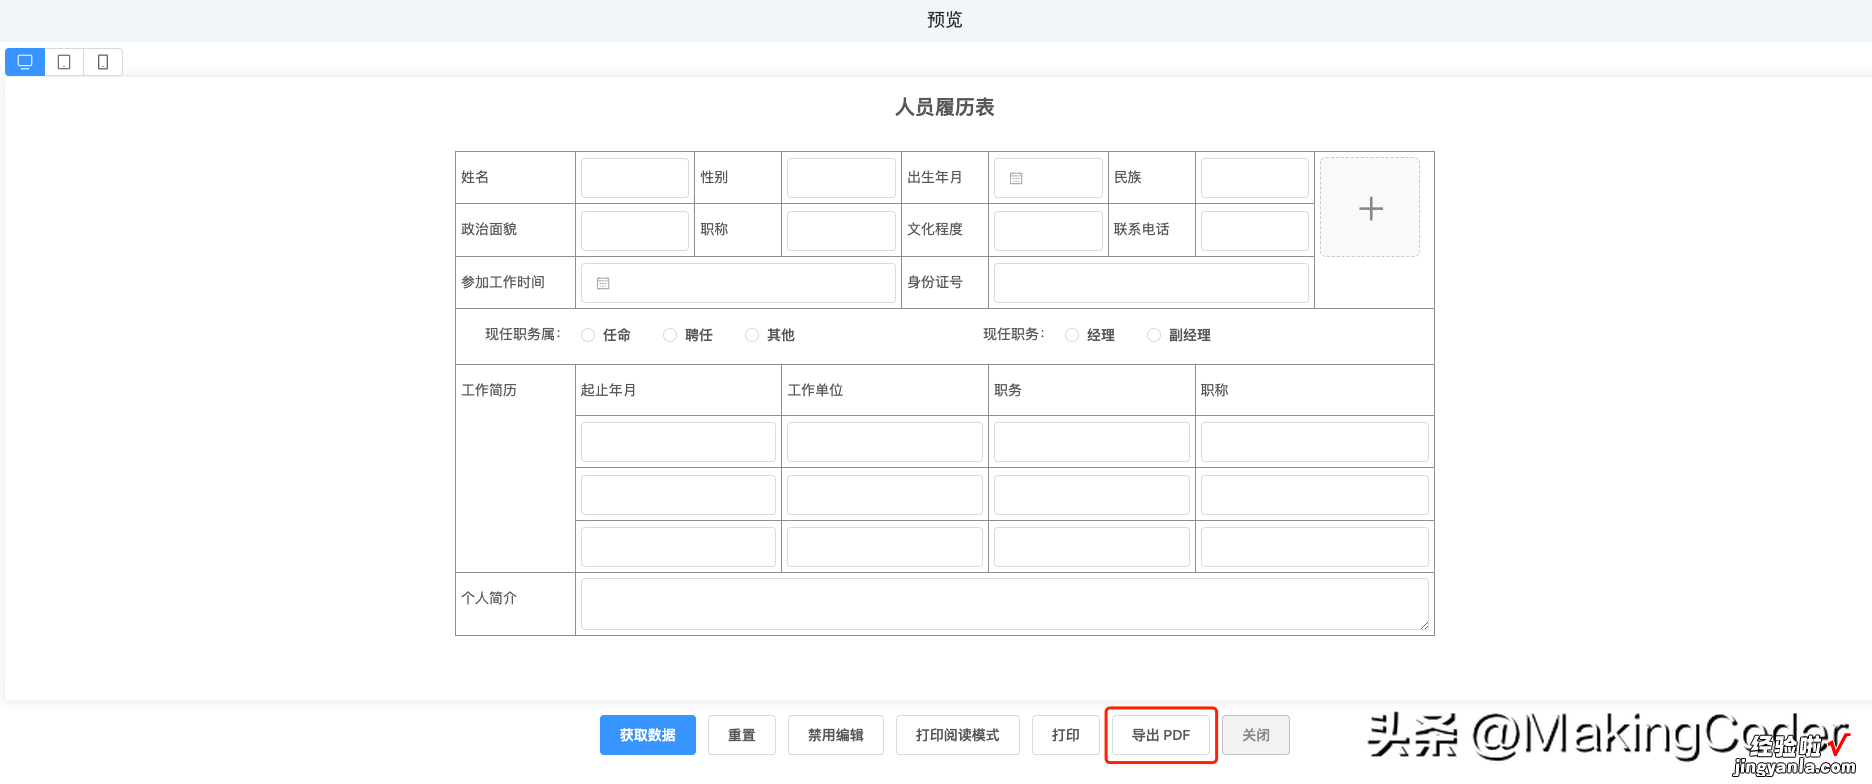The width and height of the screenshot is (1872, 784).
Task: Click the 人员履历表 title text
Action: click(944, 107)
